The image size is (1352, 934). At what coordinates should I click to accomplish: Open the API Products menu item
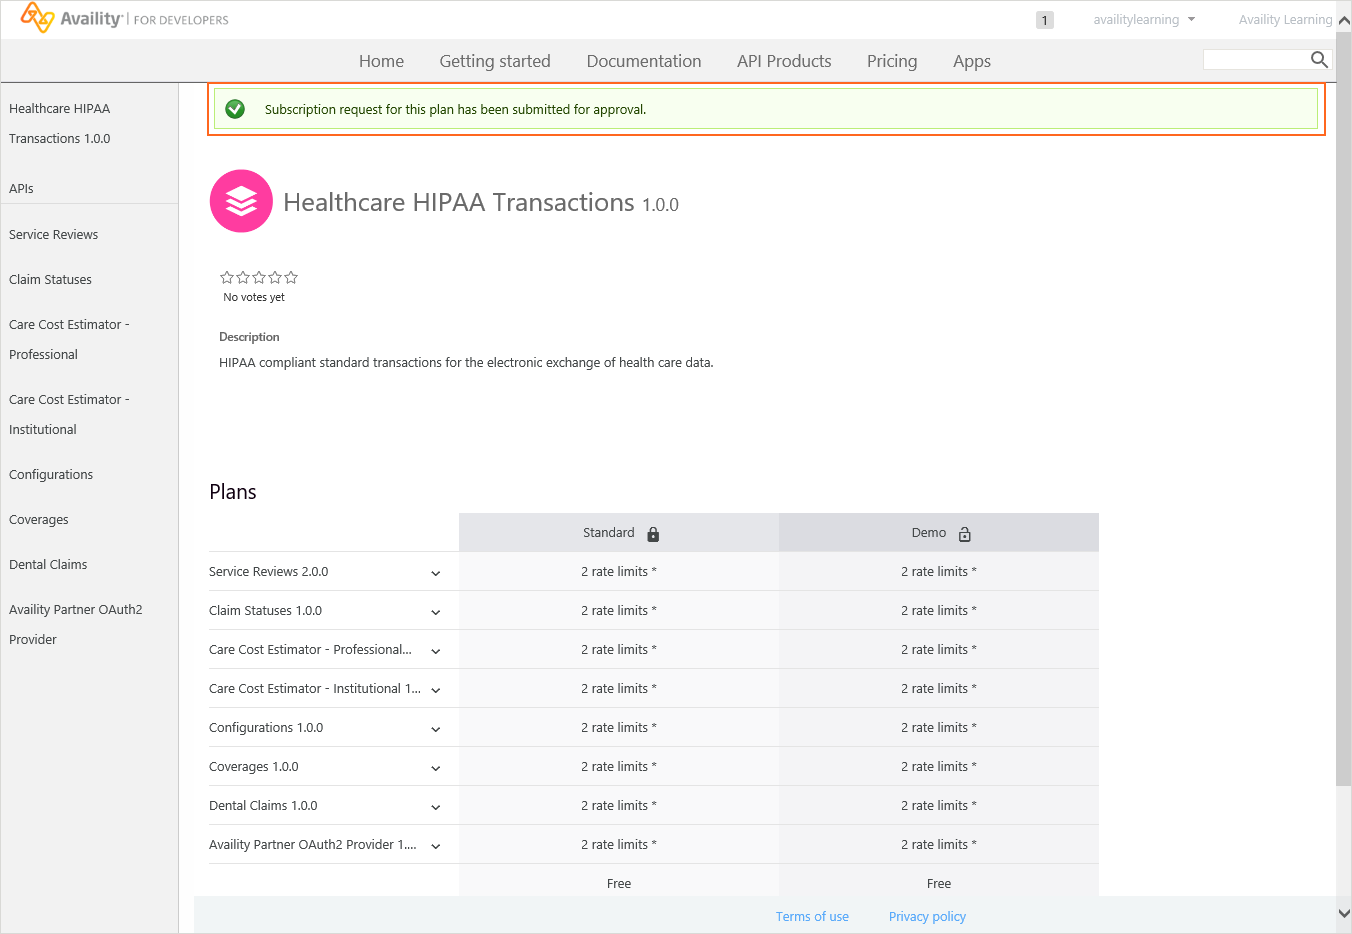pyautogui.click(x=784, y=61)
